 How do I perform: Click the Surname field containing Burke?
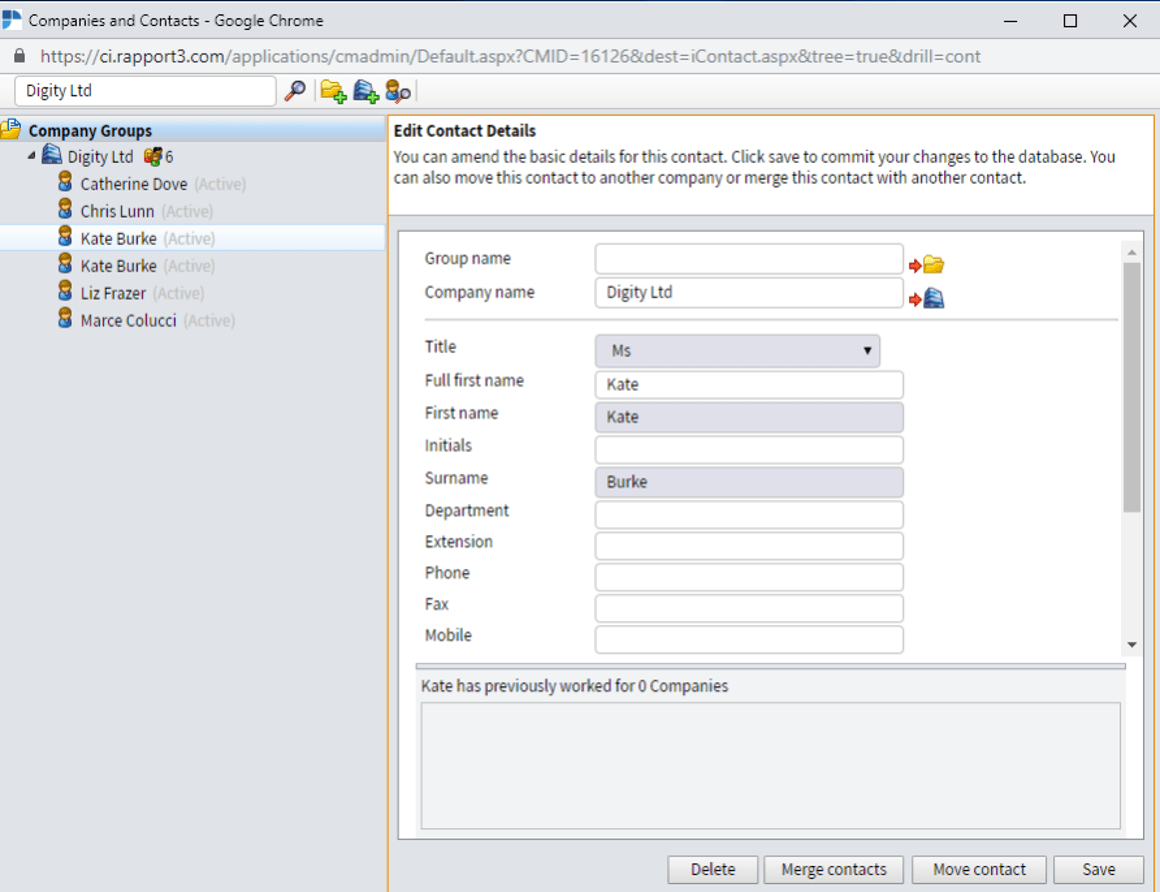coord(749,482)
